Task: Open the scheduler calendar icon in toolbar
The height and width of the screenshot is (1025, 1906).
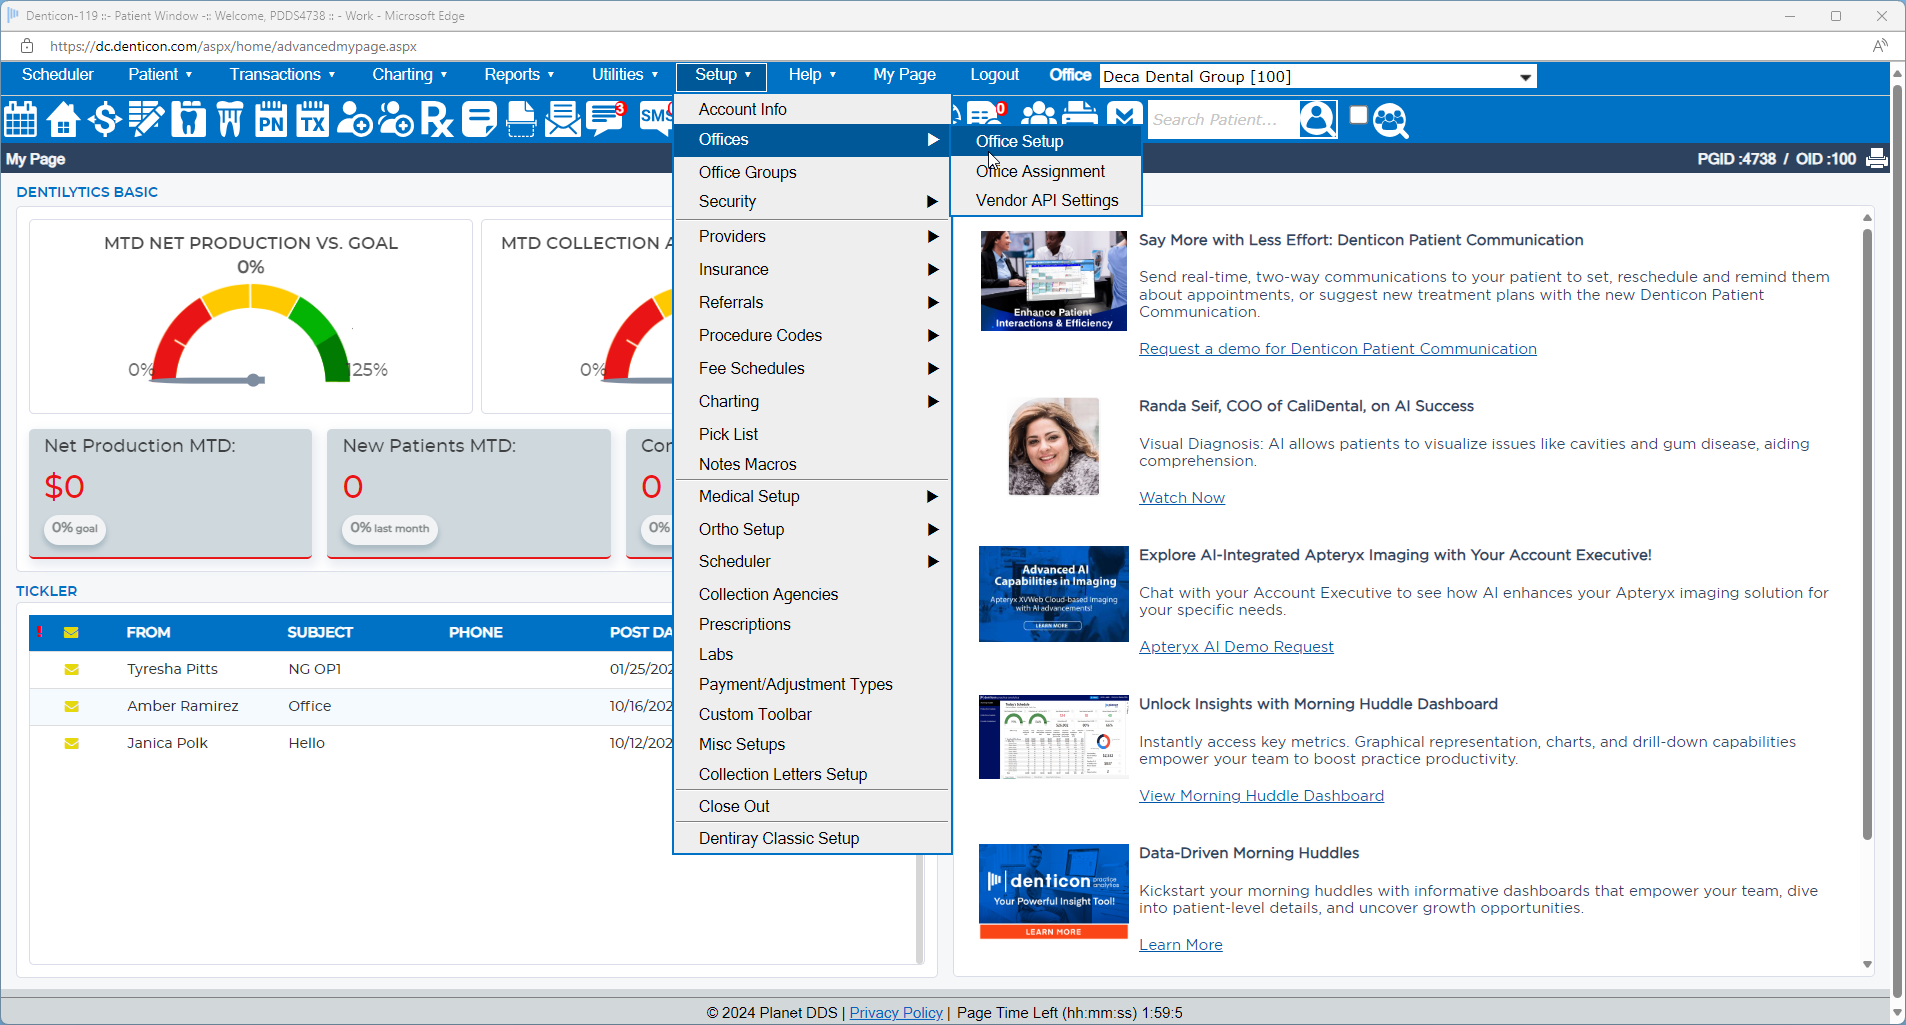Action: click(21, 119)
